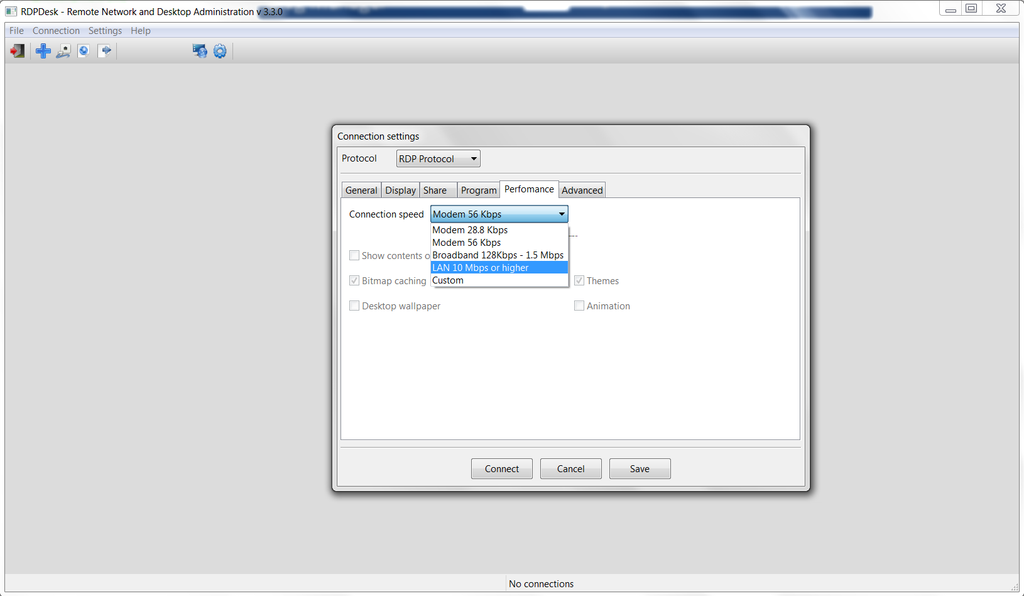Switch to the Advanced tab
This screenshot has height=596, width=1024.
pos(582,189)
